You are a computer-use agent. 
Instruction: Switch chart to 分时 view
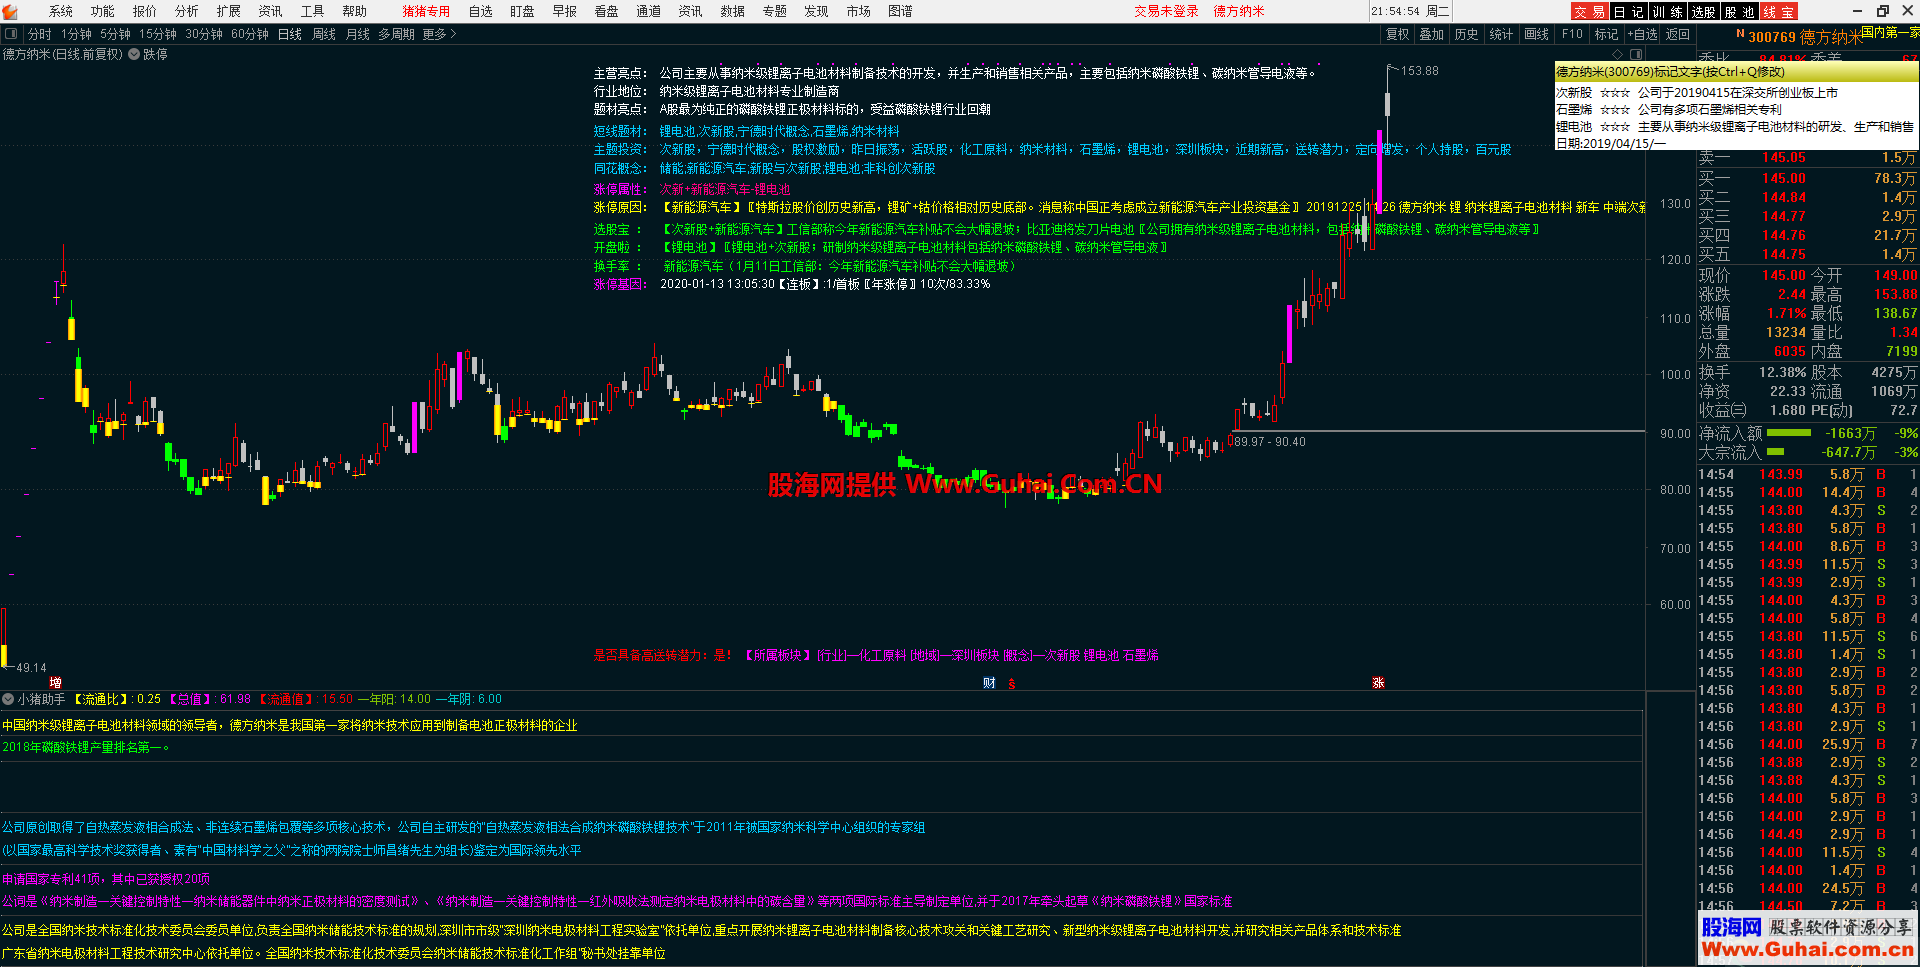(x=40, y=34)
